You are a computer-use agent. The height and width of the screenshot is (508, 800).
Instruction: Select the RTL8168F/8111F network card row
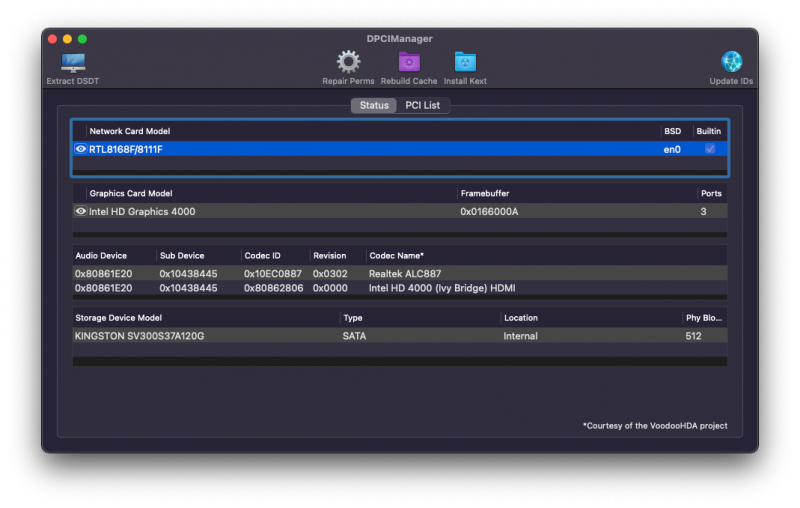[400, 149]
